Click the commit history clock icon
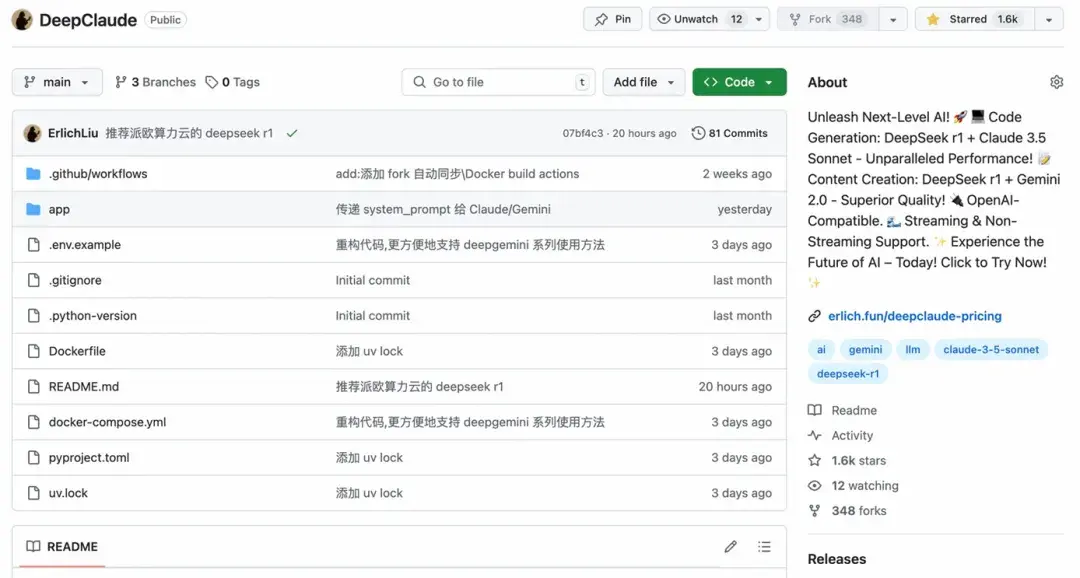 698,132
